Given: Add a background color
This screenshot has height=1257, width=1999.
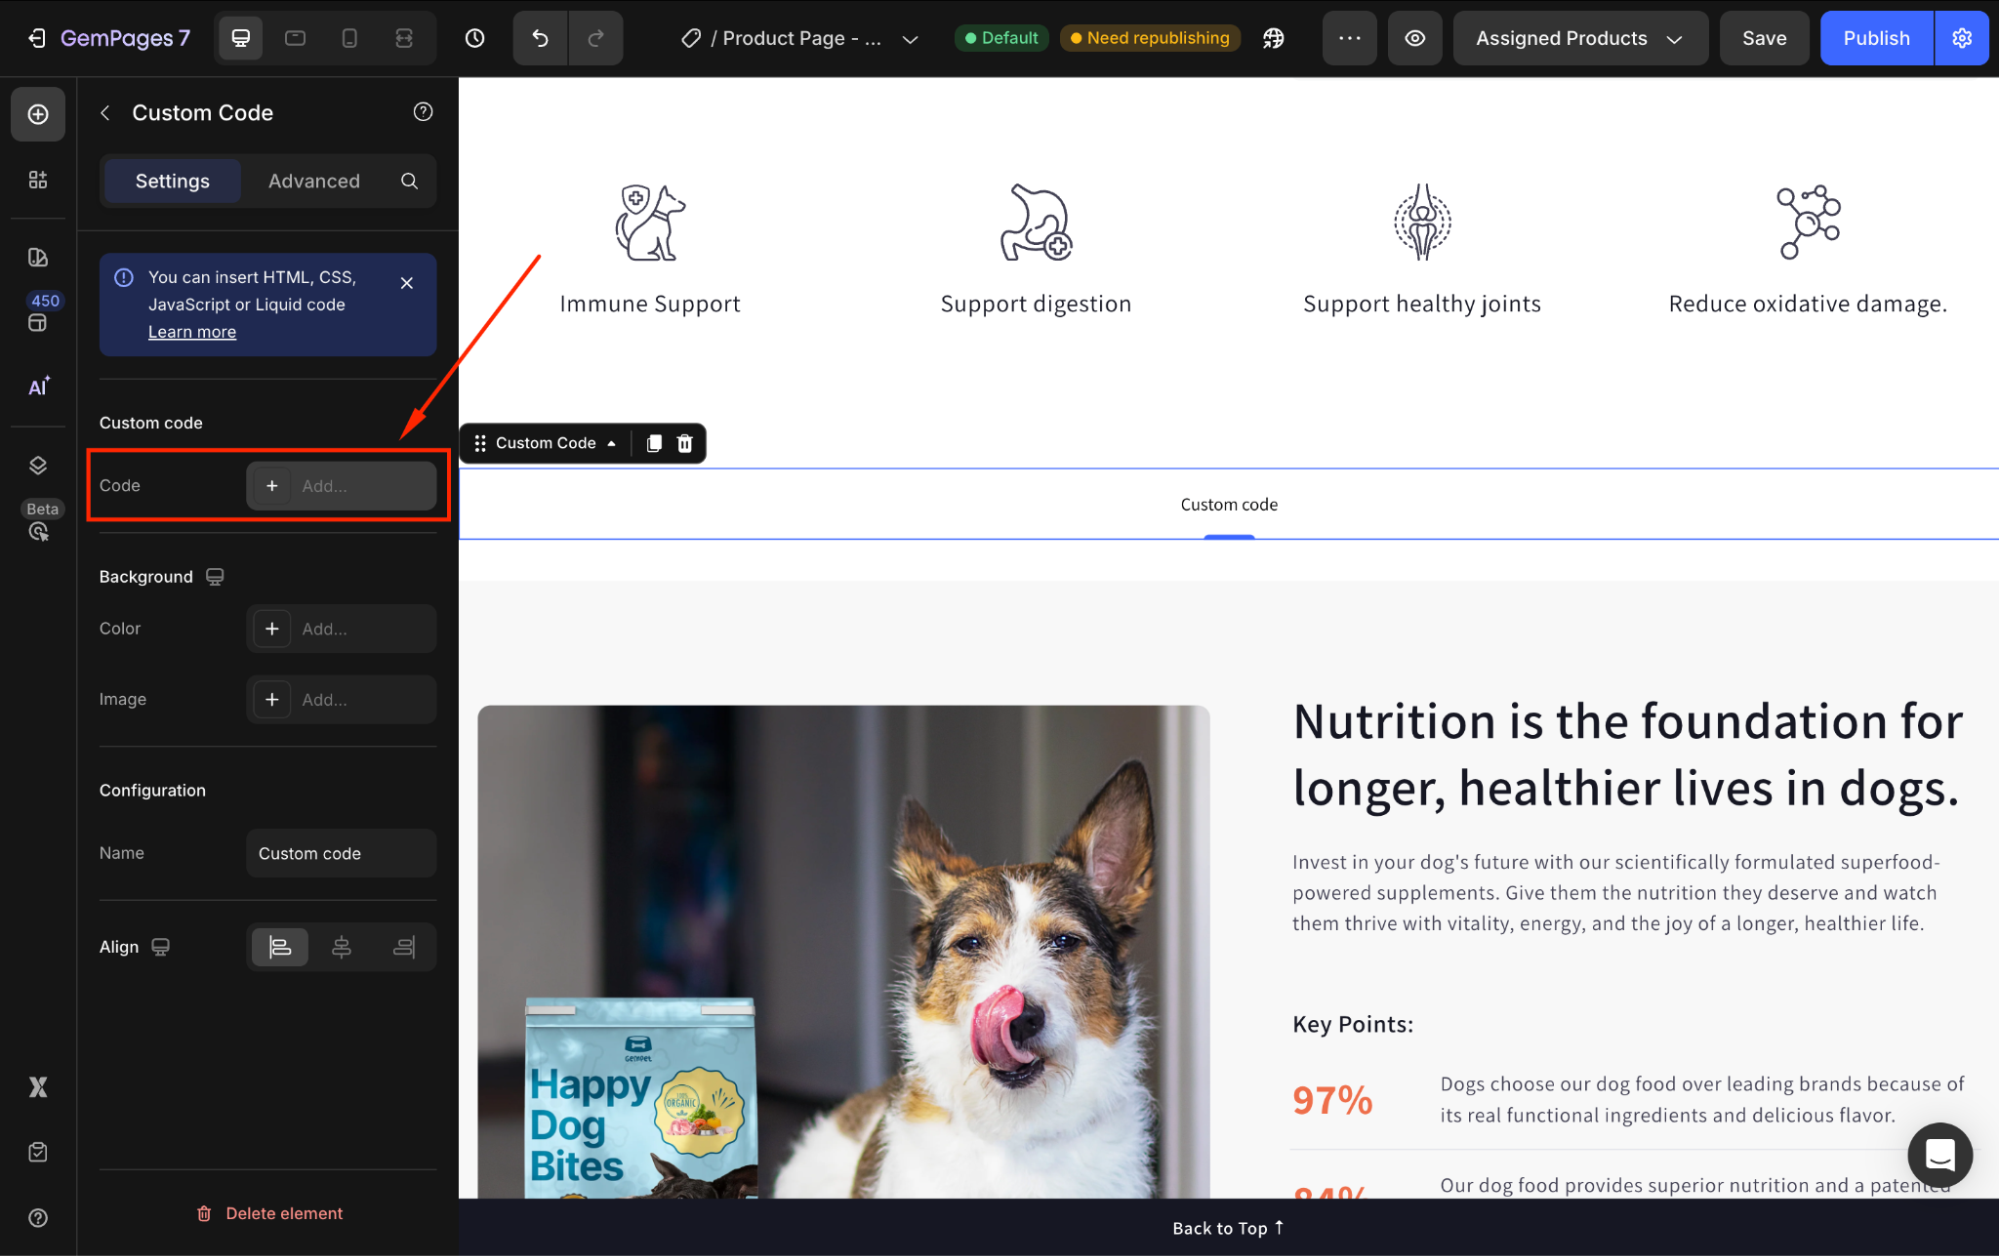Looking at the screenshot, I should click(x=272, y=628).
